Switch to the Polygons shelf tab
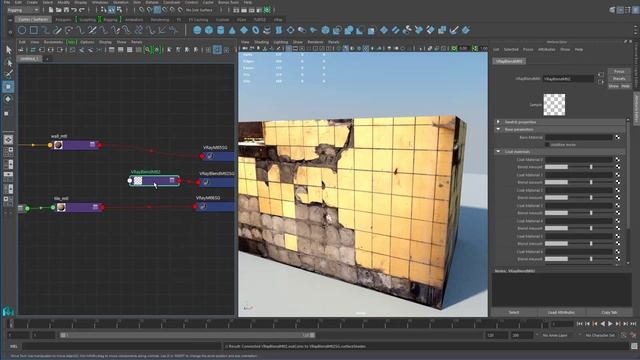Screen dimensions: 640x360 point(63,20)
